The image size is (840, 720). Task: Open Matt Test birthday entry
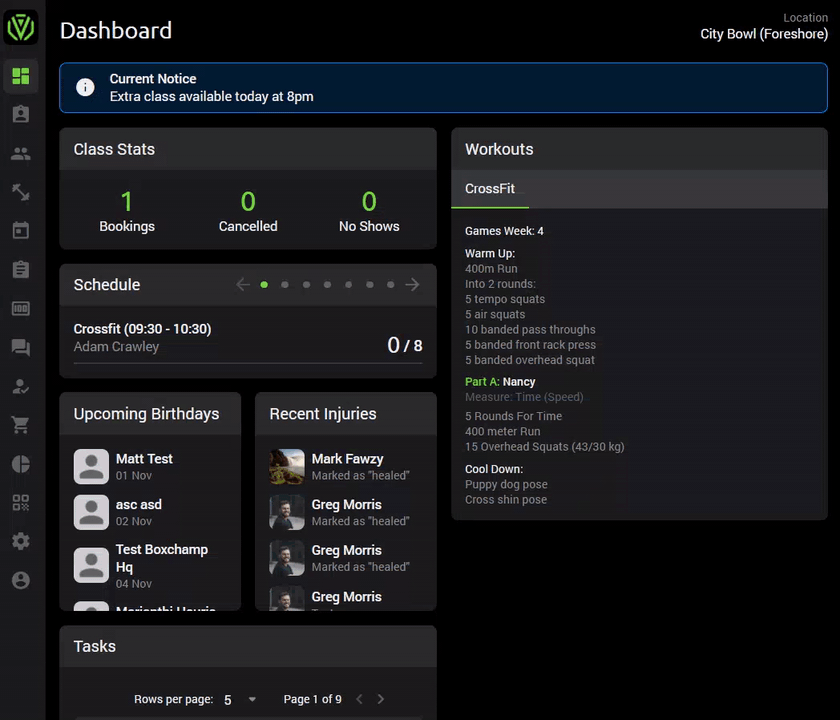tap(151, 467)
